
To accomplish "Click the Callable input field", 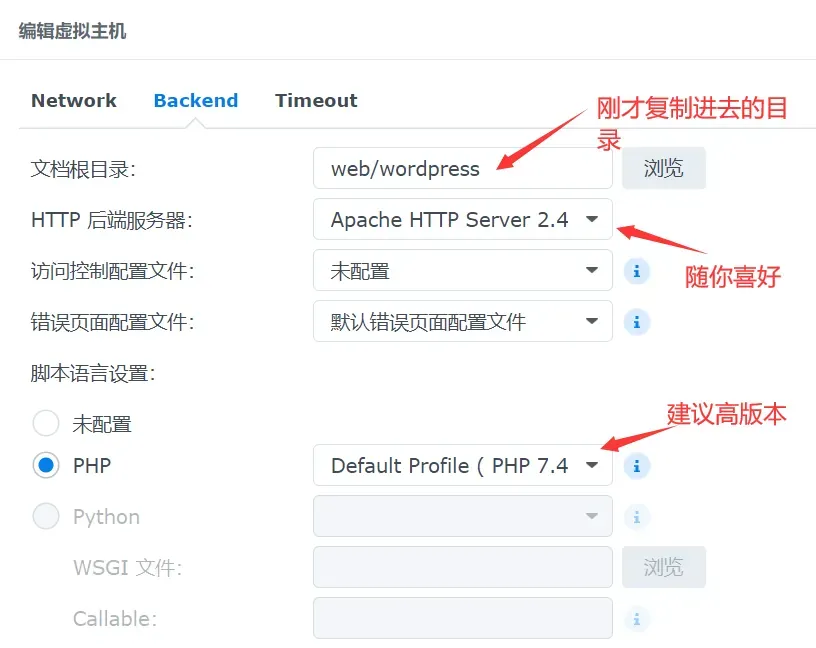I will pos(463,618).
